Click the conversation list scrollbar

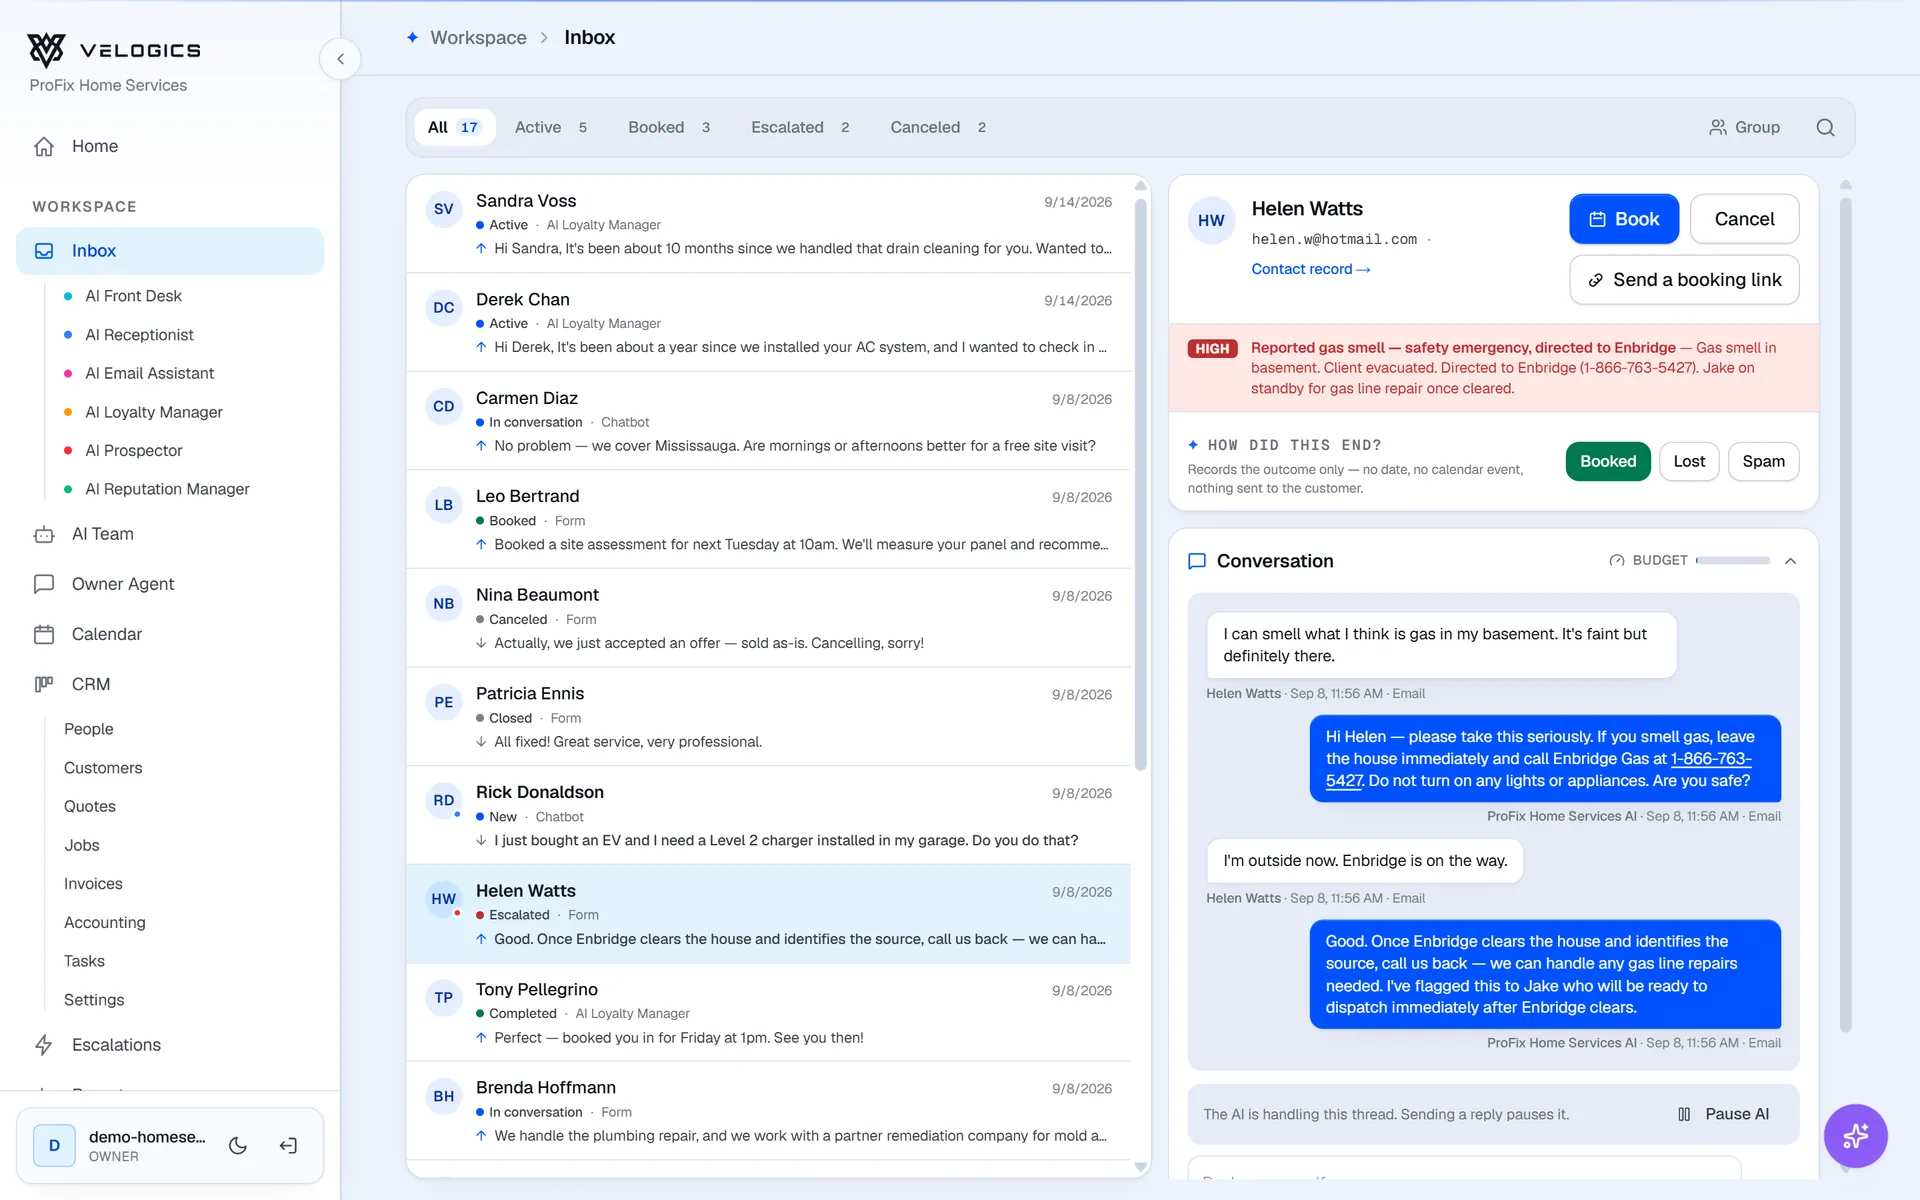click(x=1140, y=485)
